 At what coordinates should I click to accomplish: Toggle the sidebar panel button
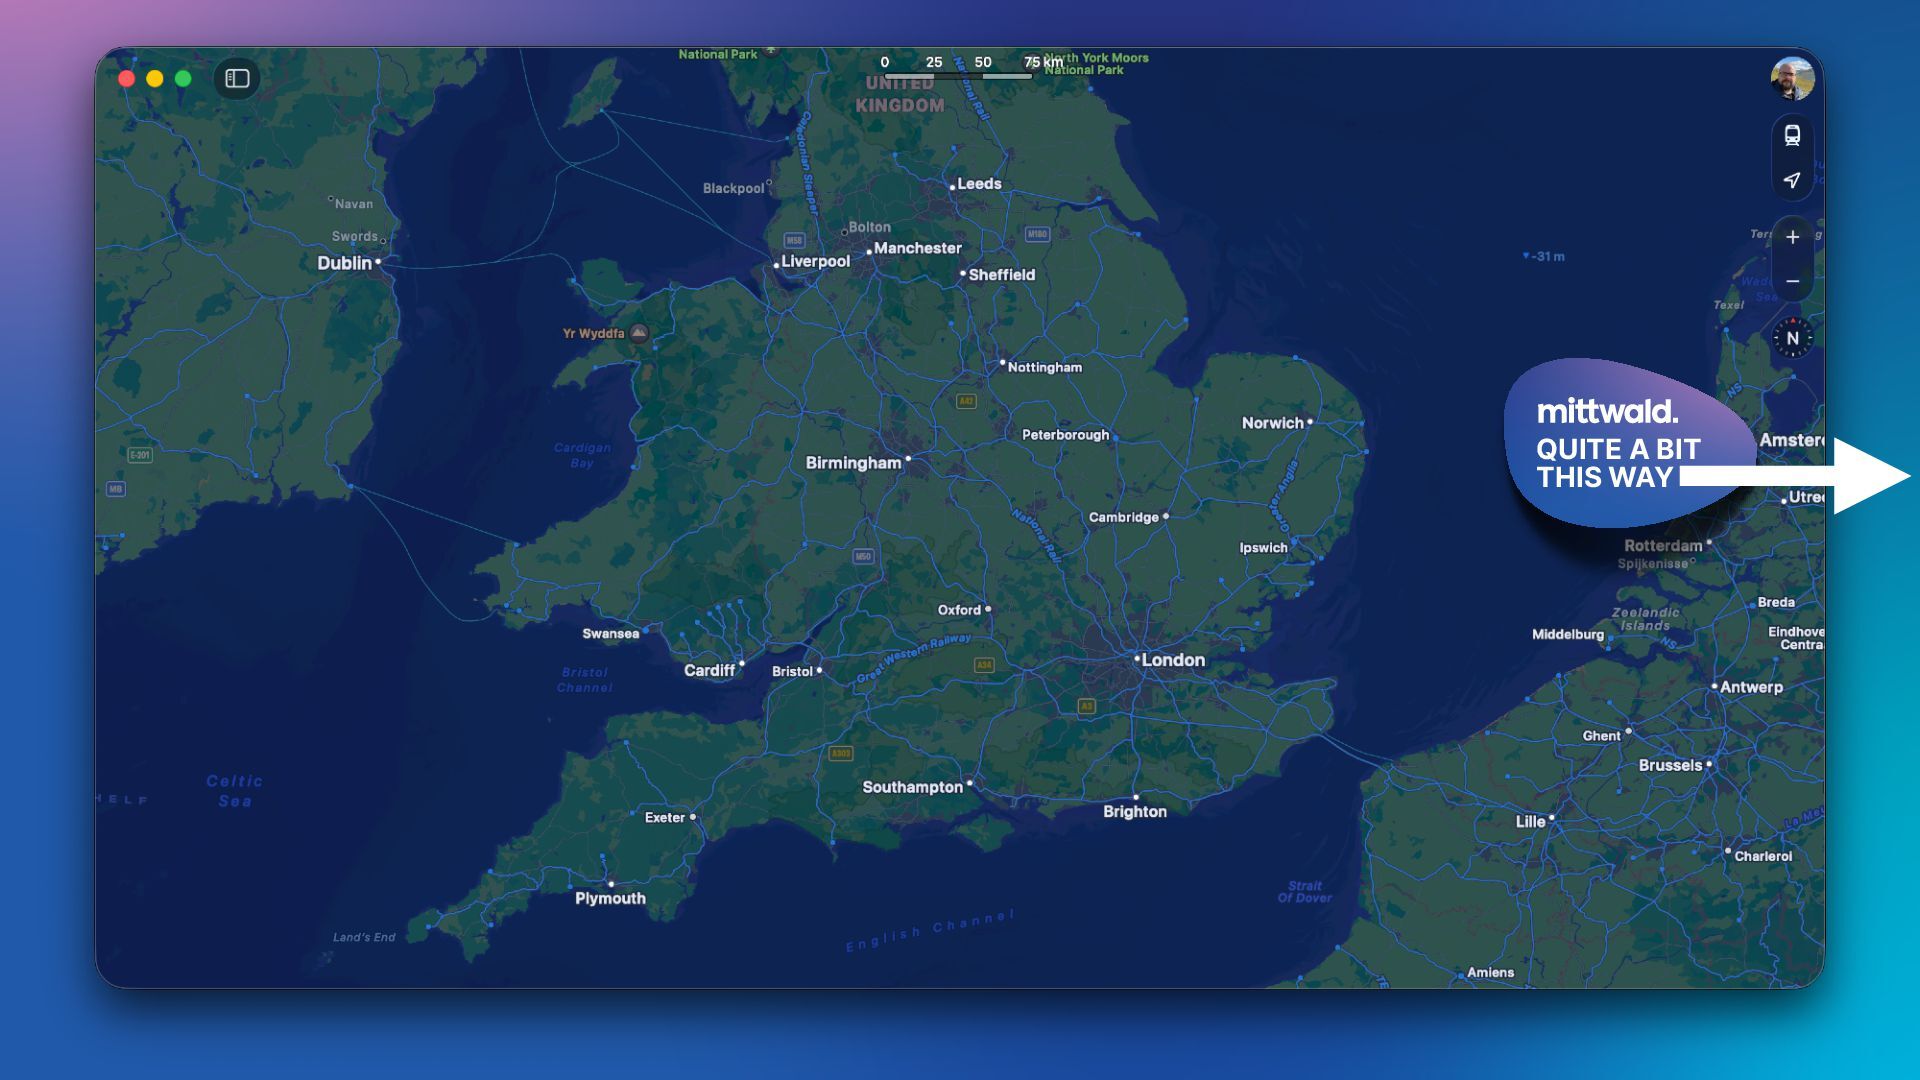pyautogui.click(x=237, y=78)
